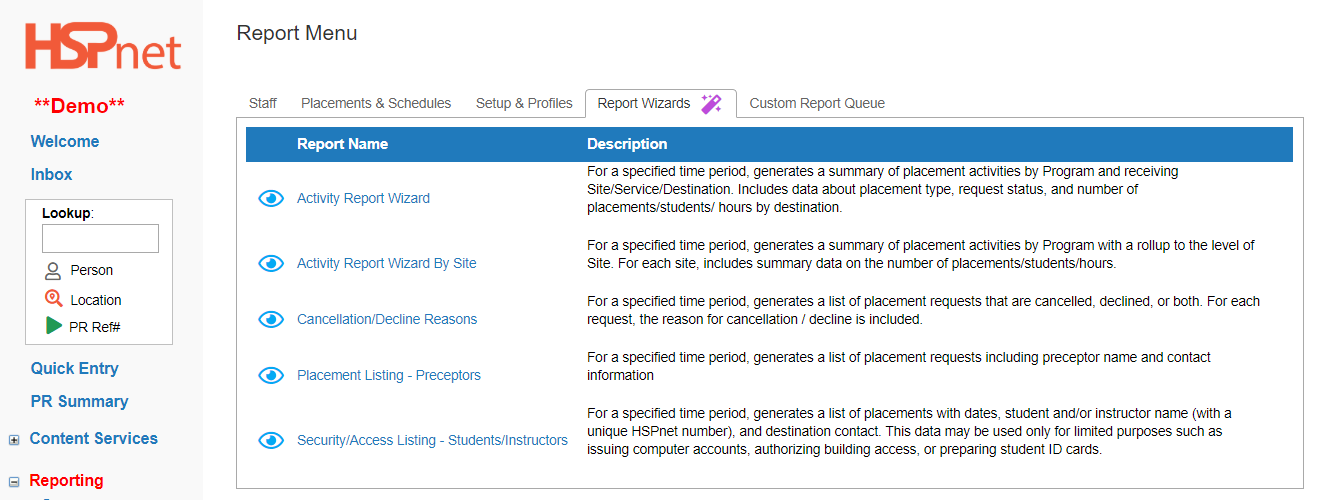Open Quick Entry from the sidebar
The image size is (1325, 500).
pos(75,368)
